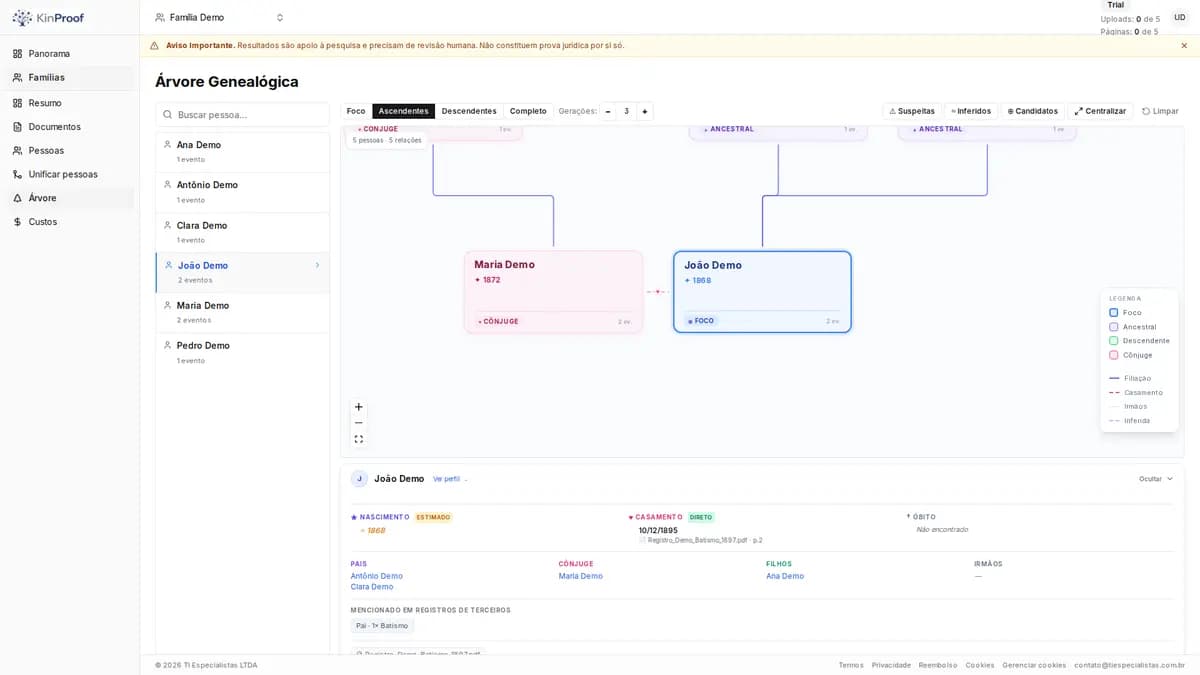Click the warning triangle icon in banner

[x=154, y=45]
